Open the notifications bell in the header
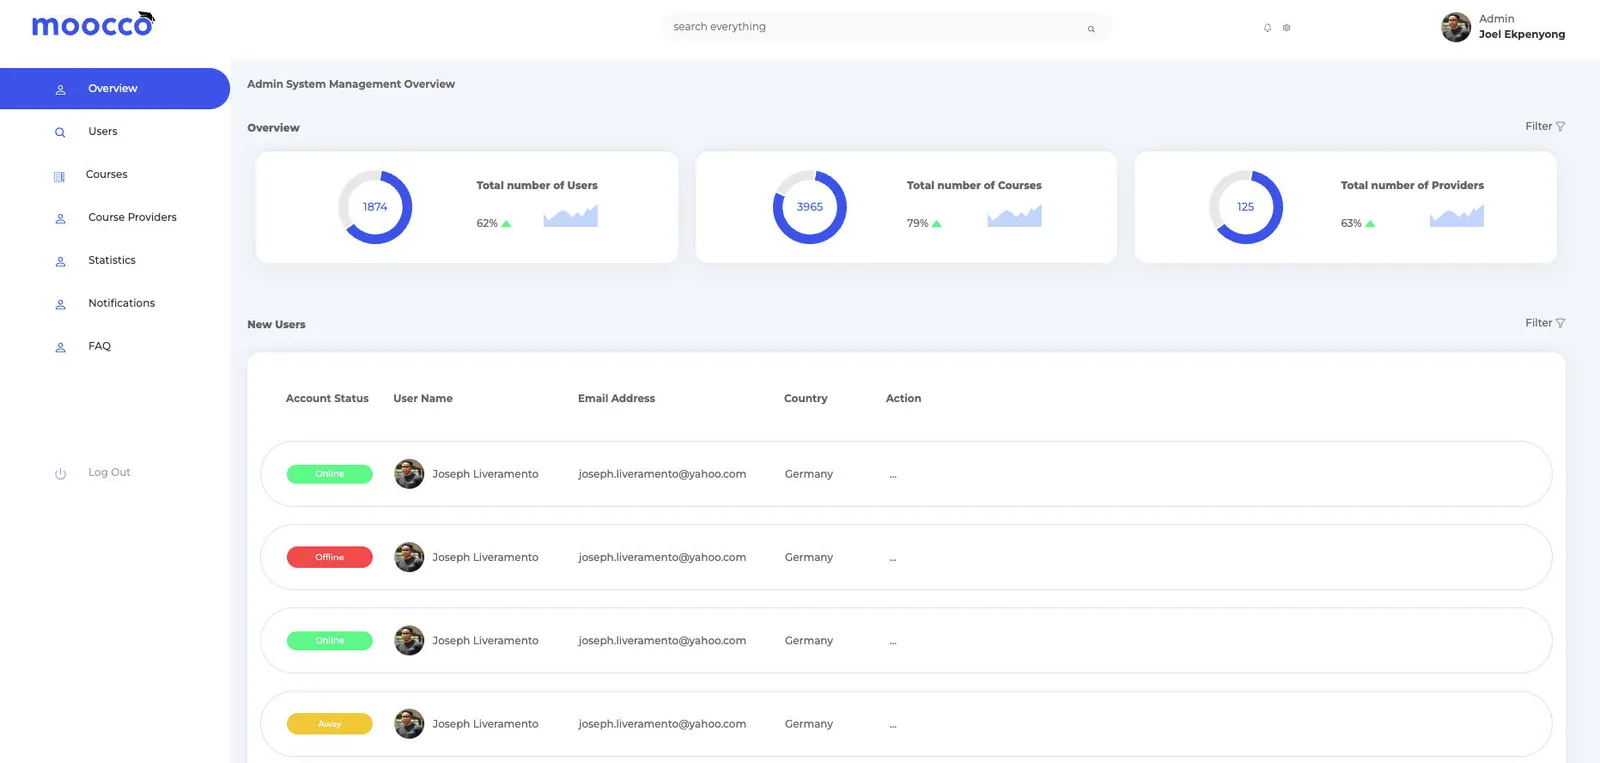1600x763 pixels. (1267, 28)
